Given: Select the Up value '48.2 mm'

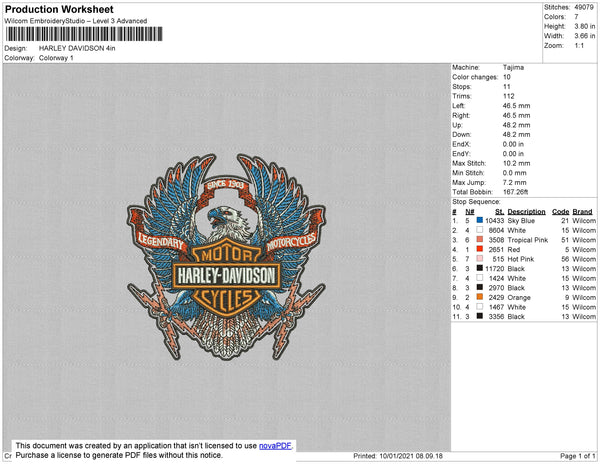Looking at the screenshot, I should coord(517,125).
